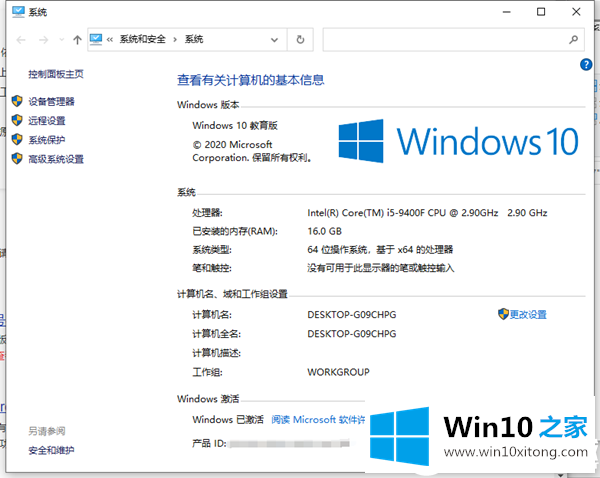Click the 没有可用于此显示器的笔或触控输入 text

tap(381, 268)
